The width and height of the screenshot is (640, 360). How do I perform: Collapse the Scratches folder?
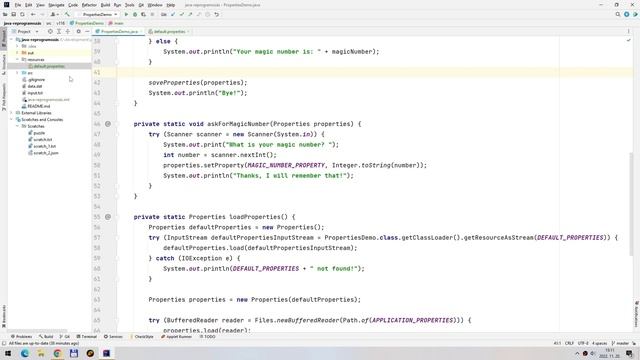pos(17,126)
